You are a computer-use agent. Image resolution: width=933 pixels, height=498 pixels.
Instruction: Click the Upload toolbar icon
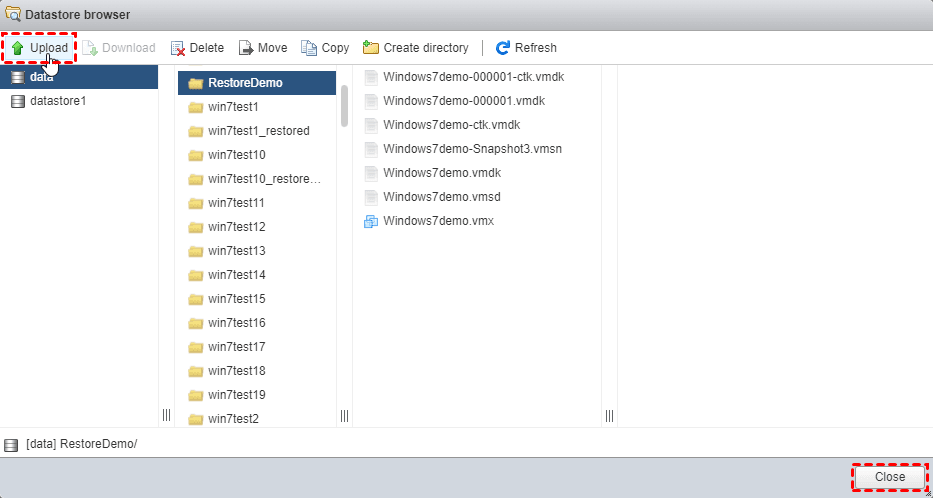click(x=17, y=48)
